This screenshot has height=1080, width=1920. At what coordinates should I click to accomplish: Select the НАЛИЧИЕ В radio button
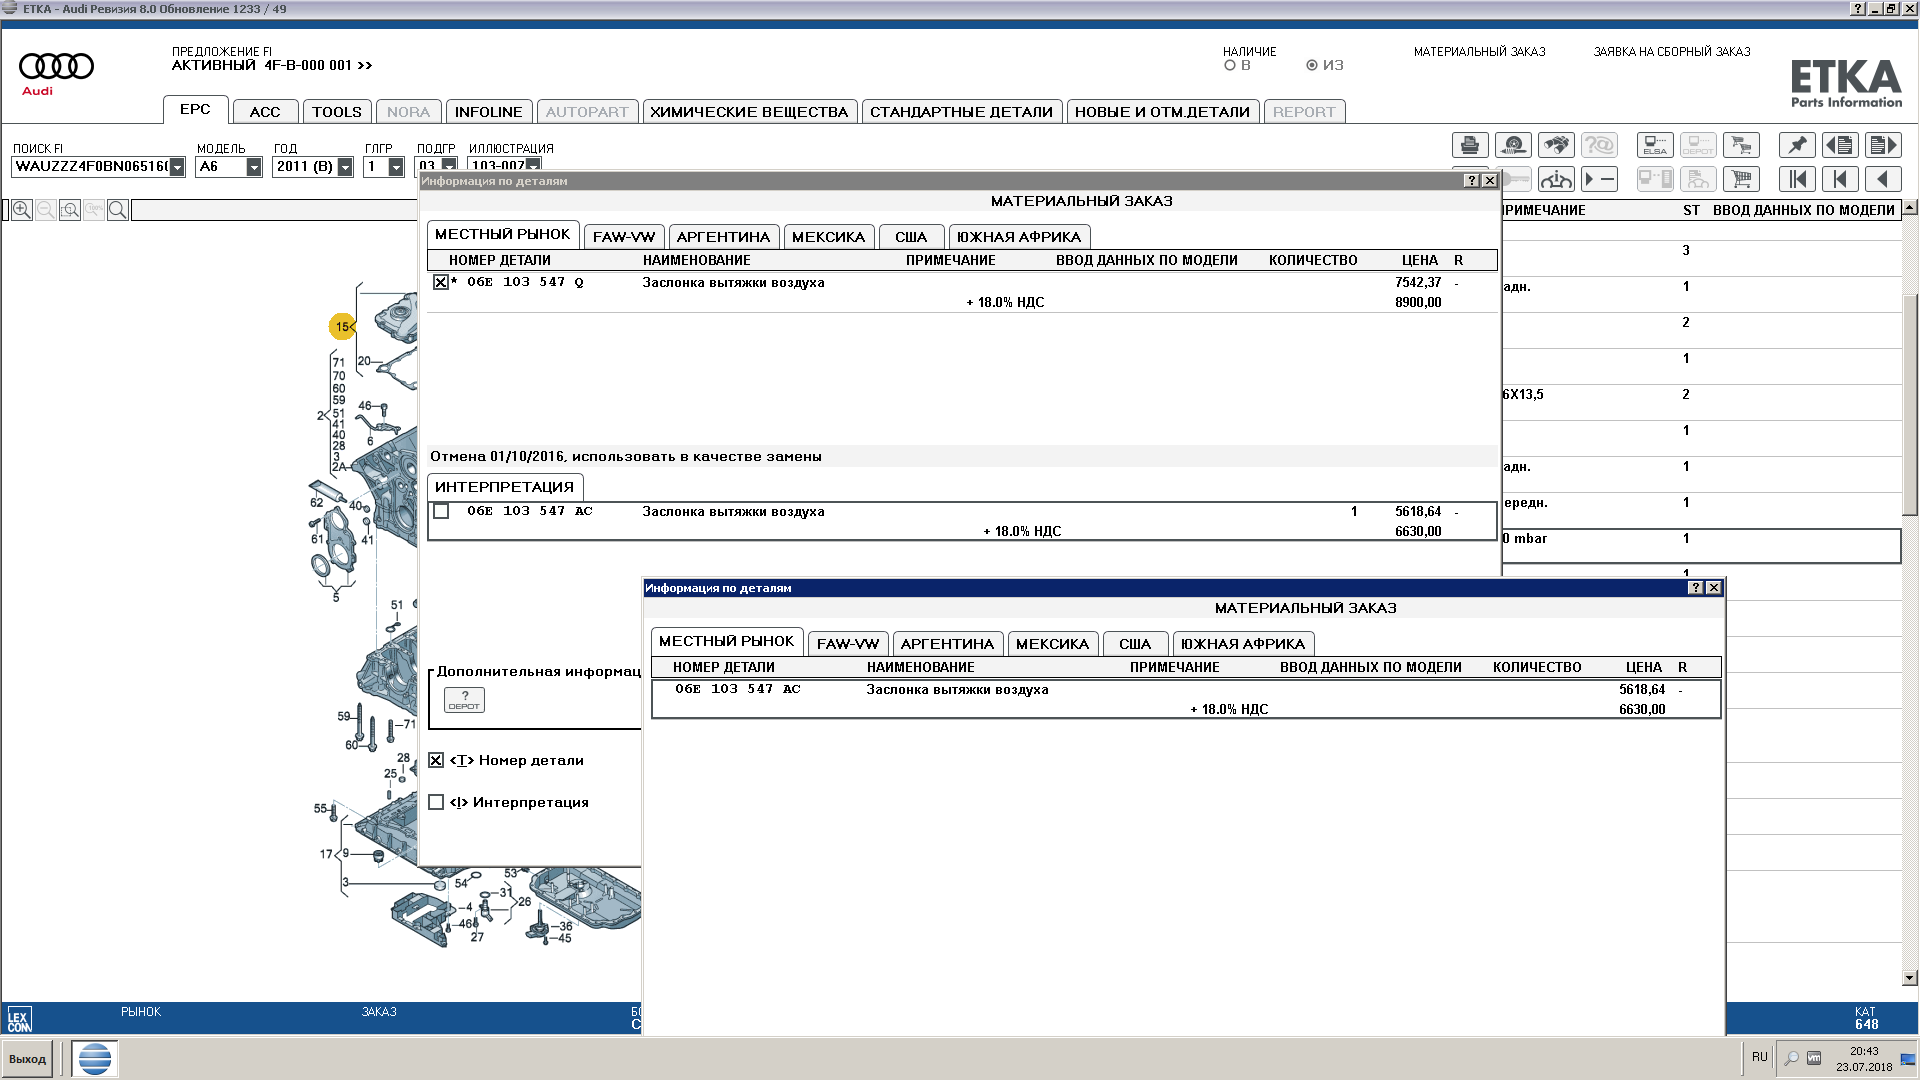tap(1230, 65)
